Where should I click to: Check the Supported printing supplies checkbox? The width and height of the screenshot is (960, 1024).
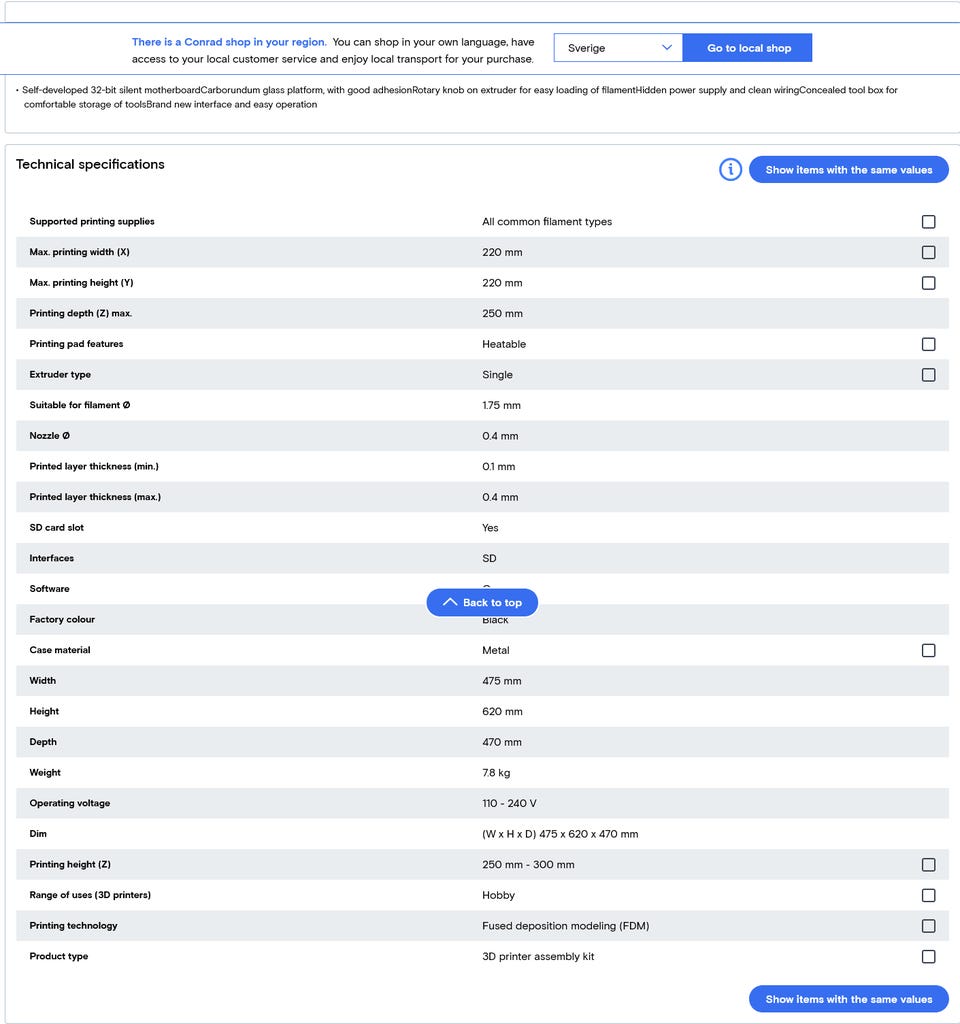928,222
